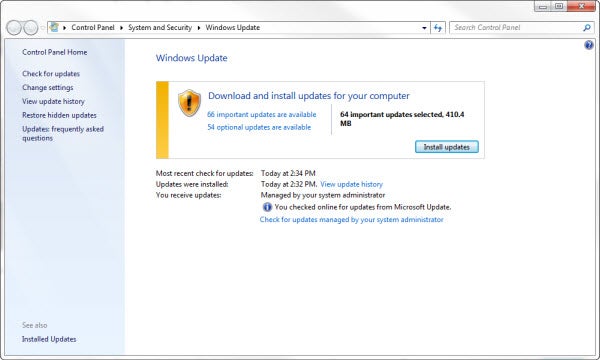Click the Windows Update page heading

tap(192, 58)
